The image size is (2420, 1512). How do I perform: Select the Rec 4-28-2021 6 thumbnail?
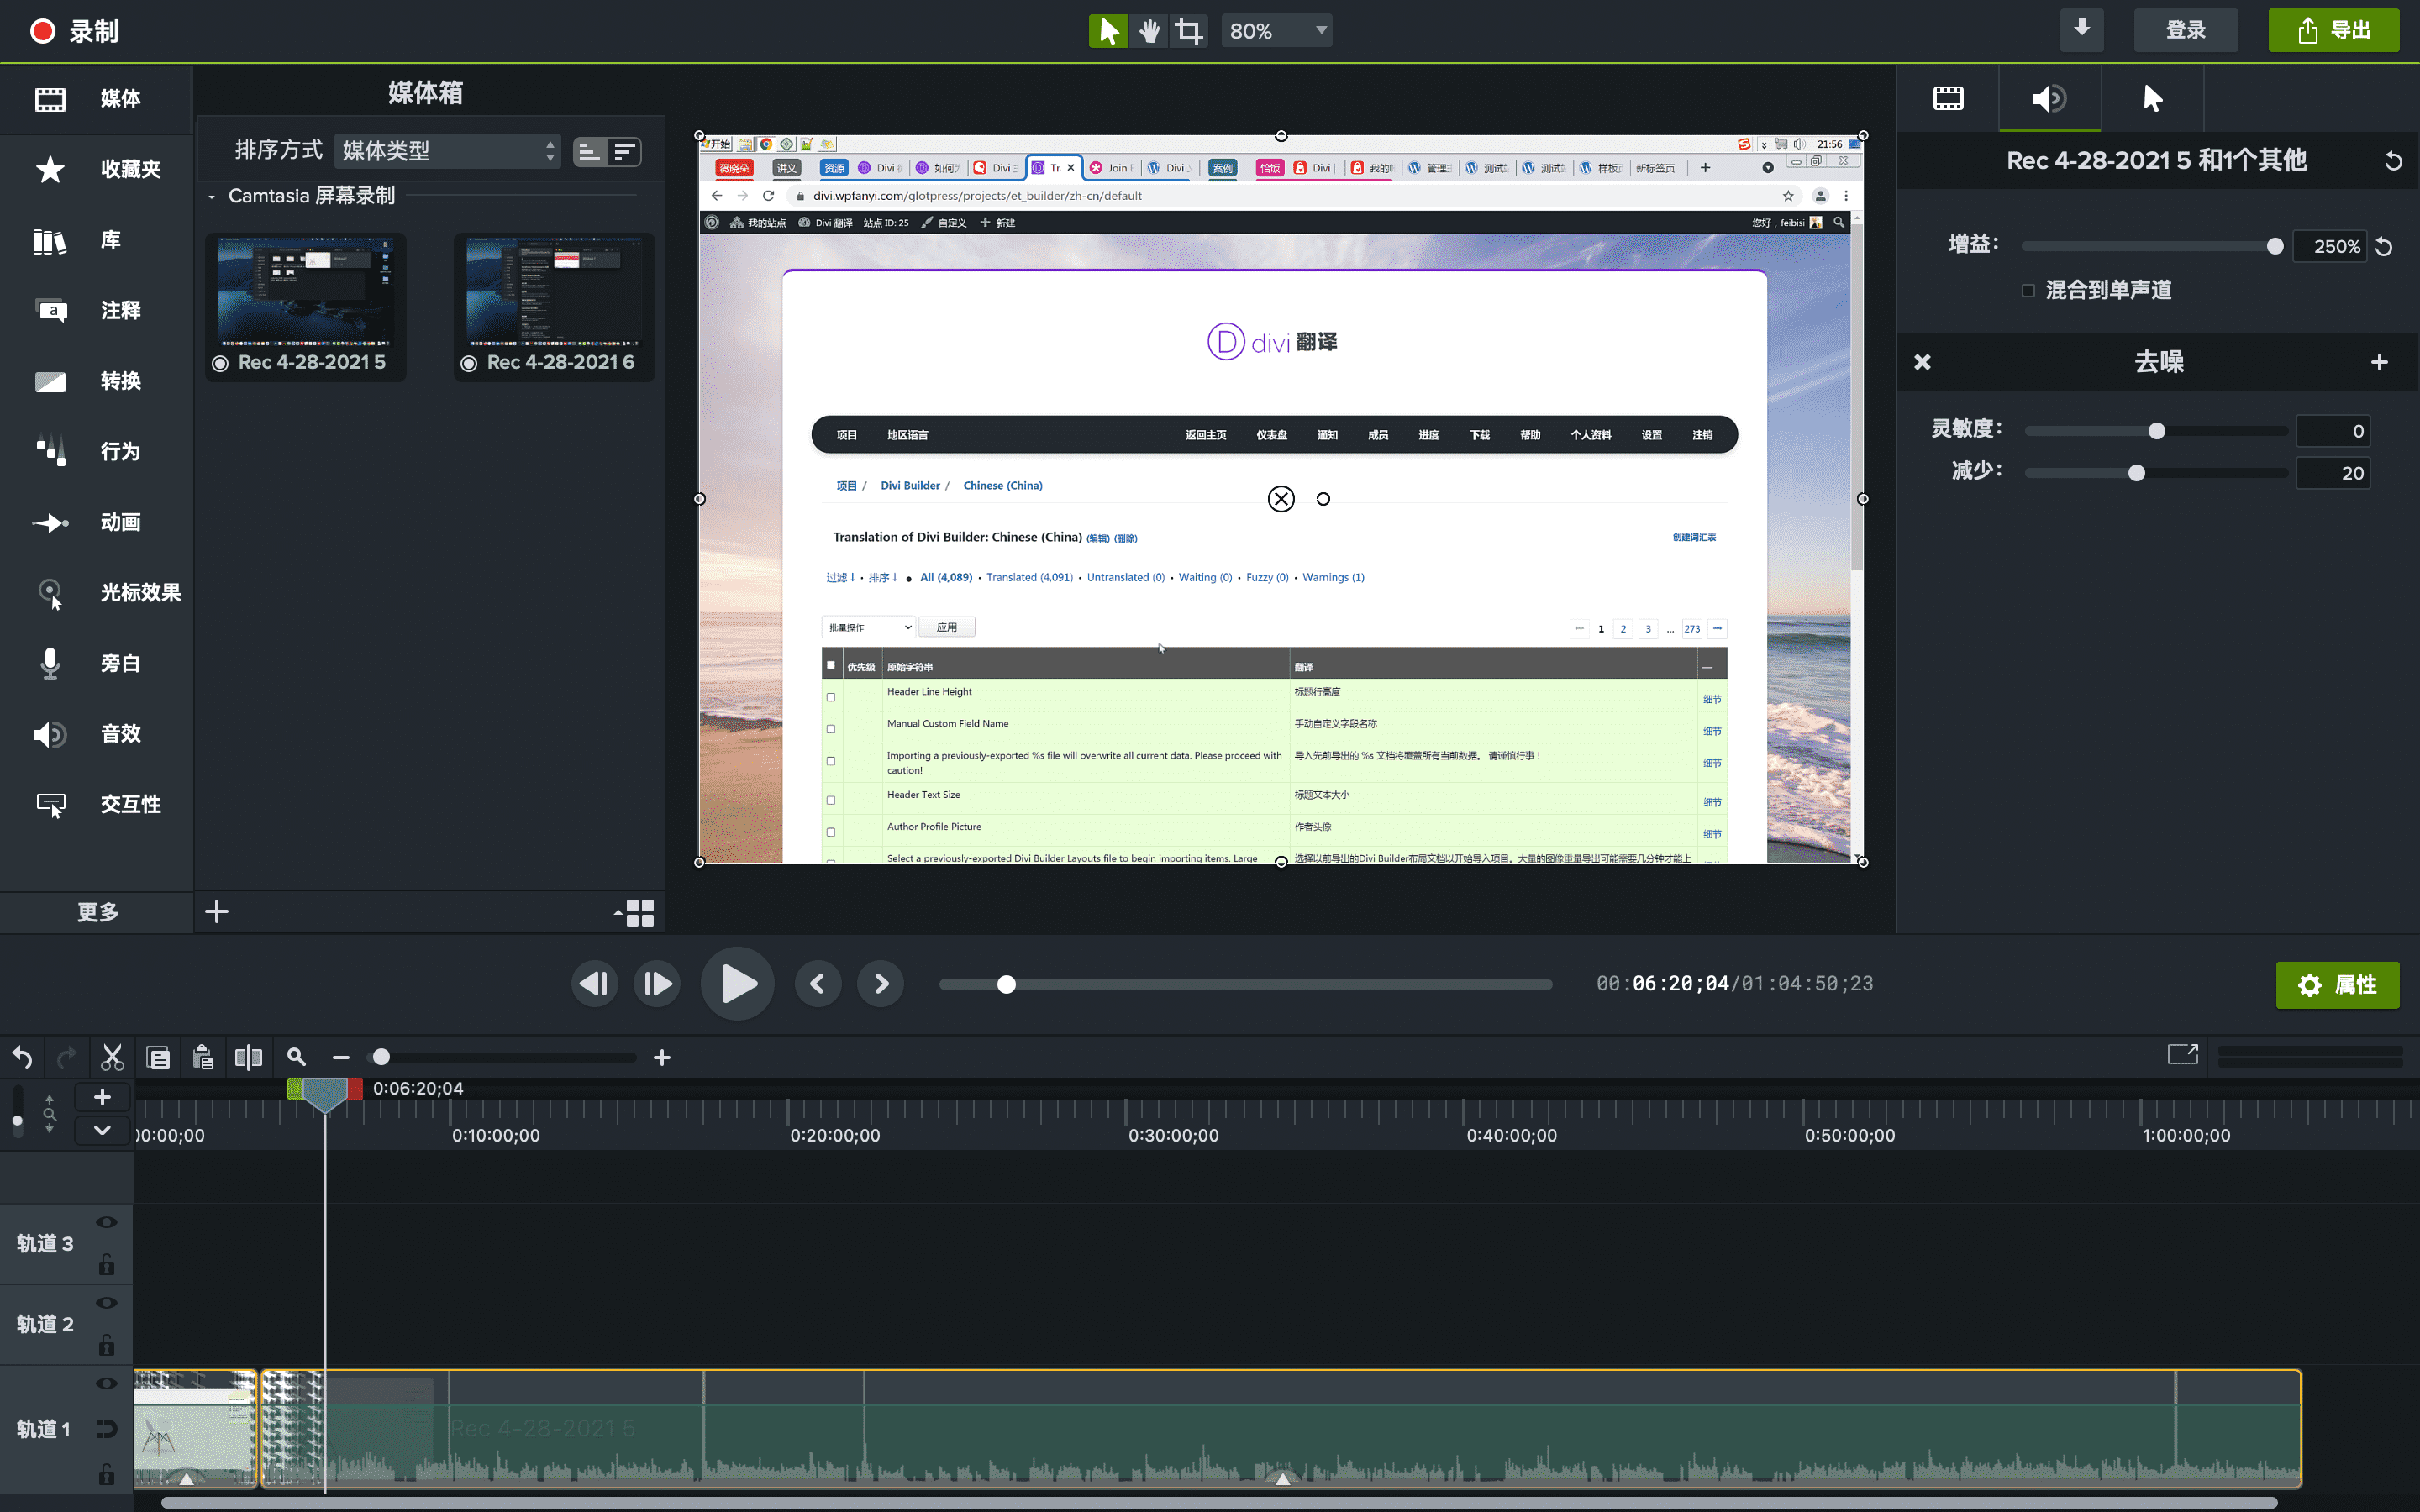pyautogui.click(x=554, y=306)
